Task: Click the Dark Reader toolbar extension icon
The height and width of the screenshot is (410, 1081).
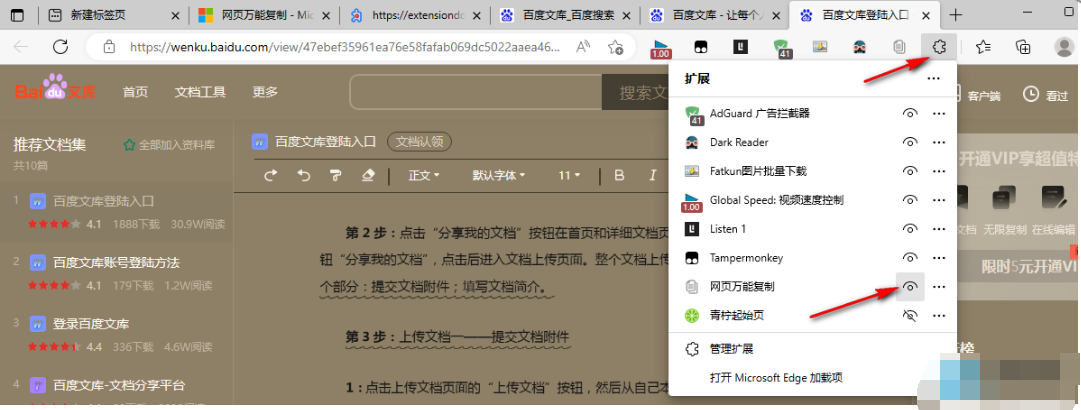Action: point(860,47)
